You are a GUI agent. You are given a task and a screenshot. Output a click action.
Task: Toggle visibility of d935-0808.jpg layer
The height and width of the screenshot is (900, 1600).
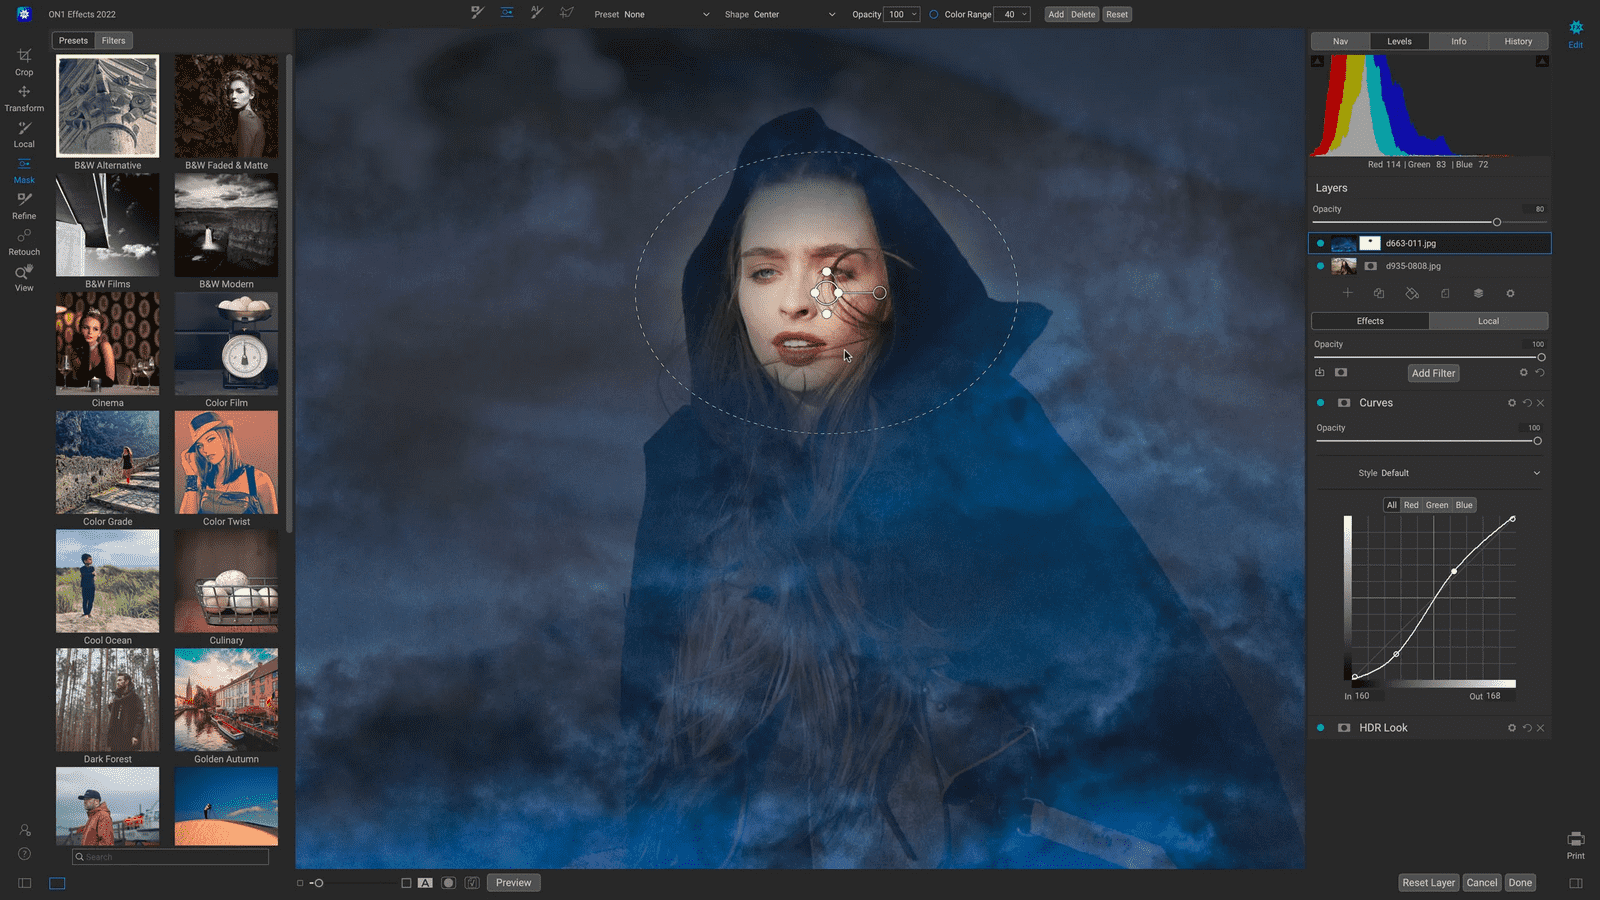click(1320, 266)
